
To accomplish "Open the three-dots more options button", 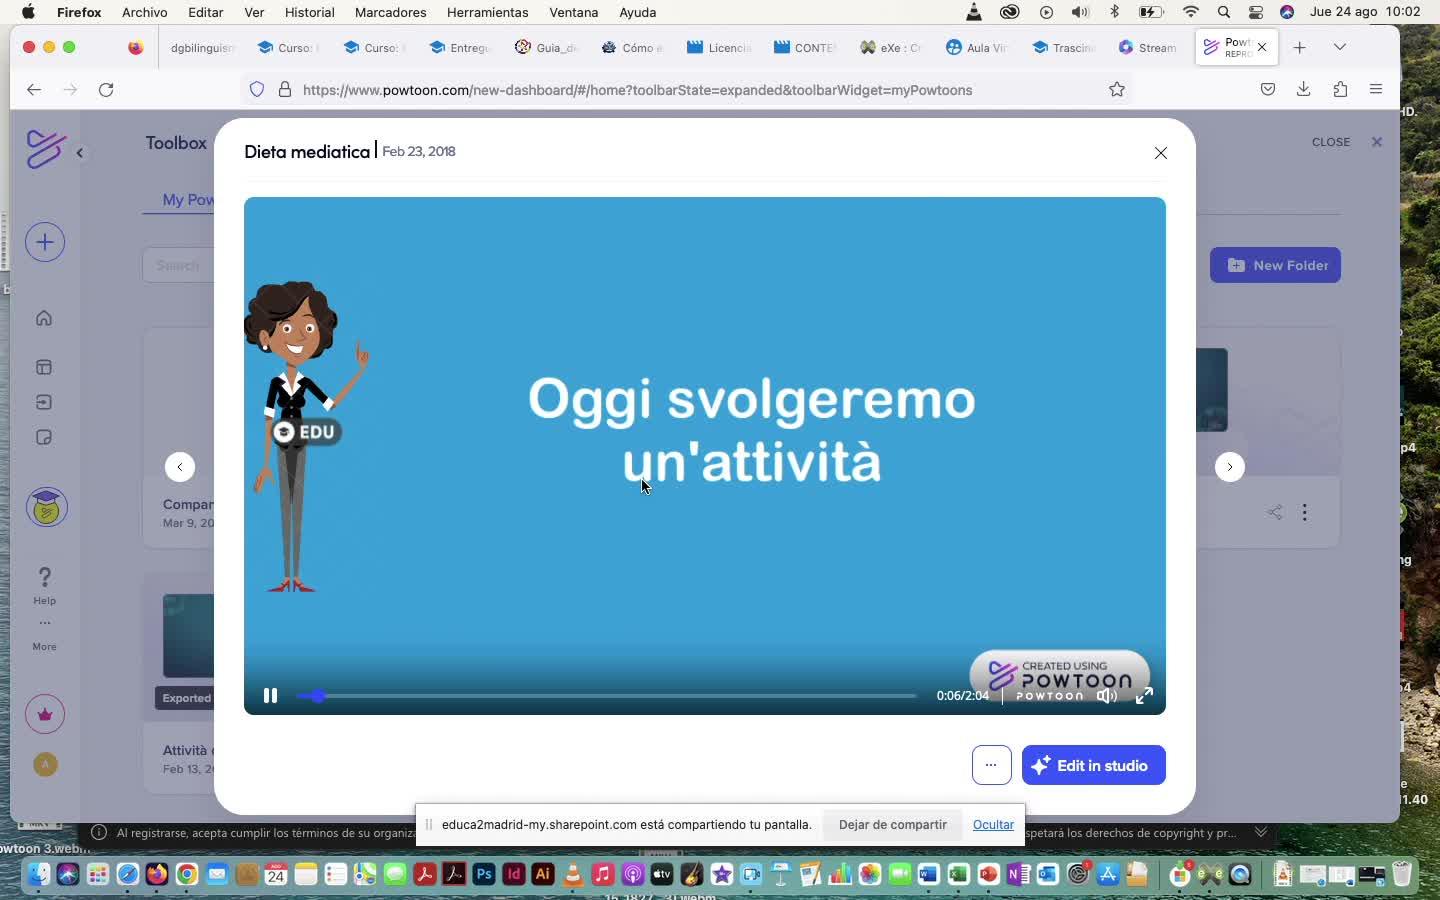I will [x=991, y=765].
